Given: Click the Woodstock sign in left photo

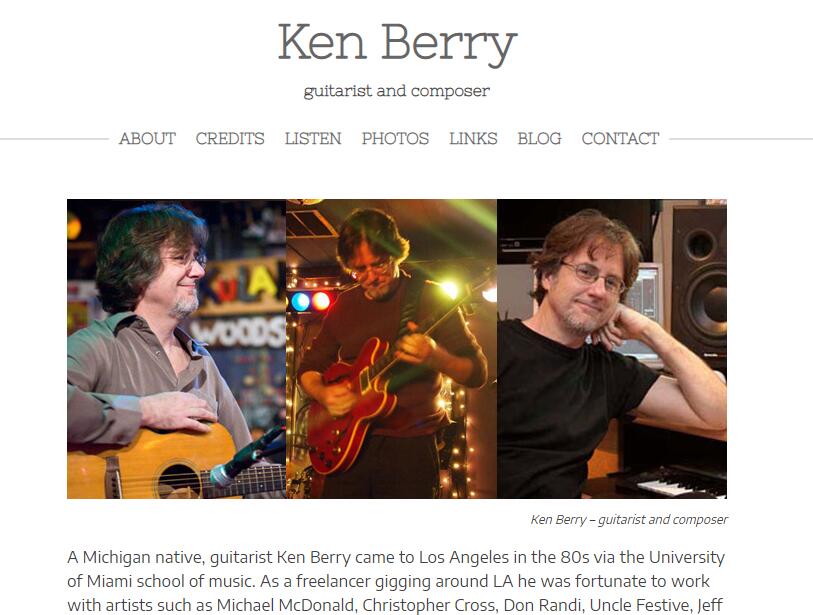Looking at the screenshot, I should click(x=239, y=331).
